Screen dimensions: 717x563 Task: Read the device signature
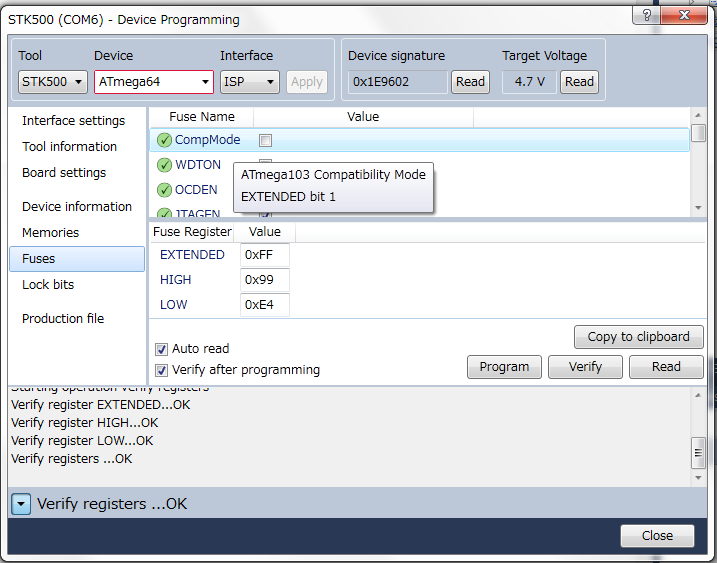[x=470, y=82]
